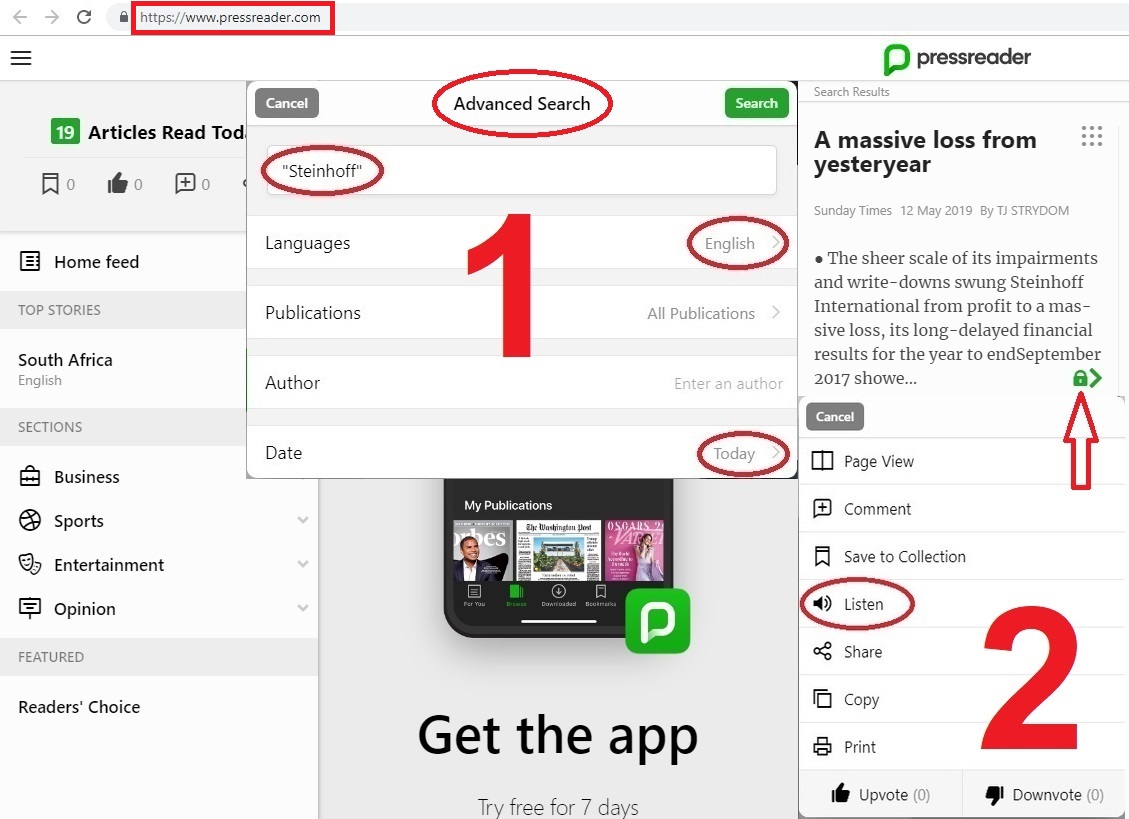
Task: Select Page View menu entry
Action: [x=961, y=461]
